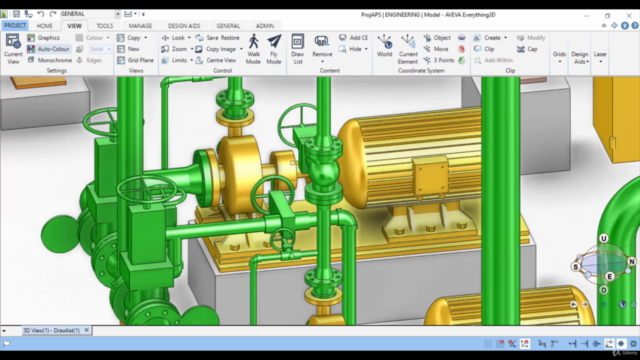Image resolution: width=640 pixels, height=360 pixels.
Task: Toggle Monochrome display mode
Action: (x=49, y=60)
